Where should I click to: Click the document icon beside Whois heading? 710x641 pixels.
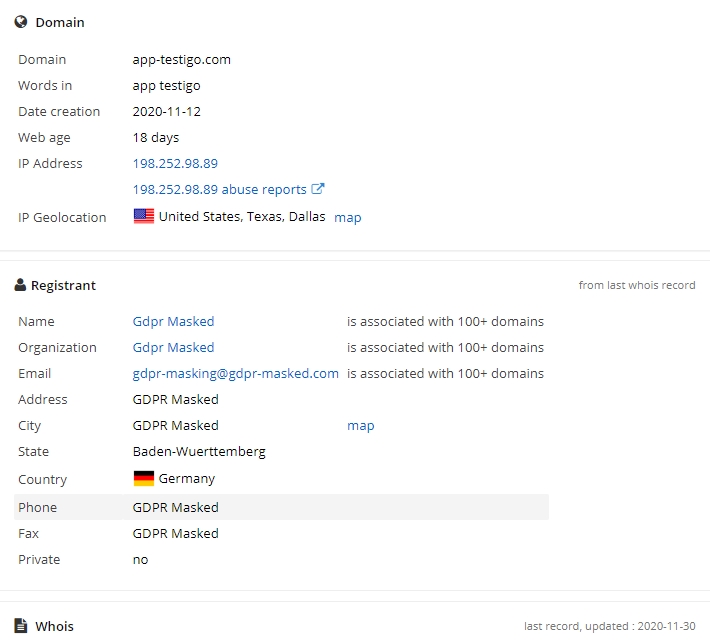[20, 625]
